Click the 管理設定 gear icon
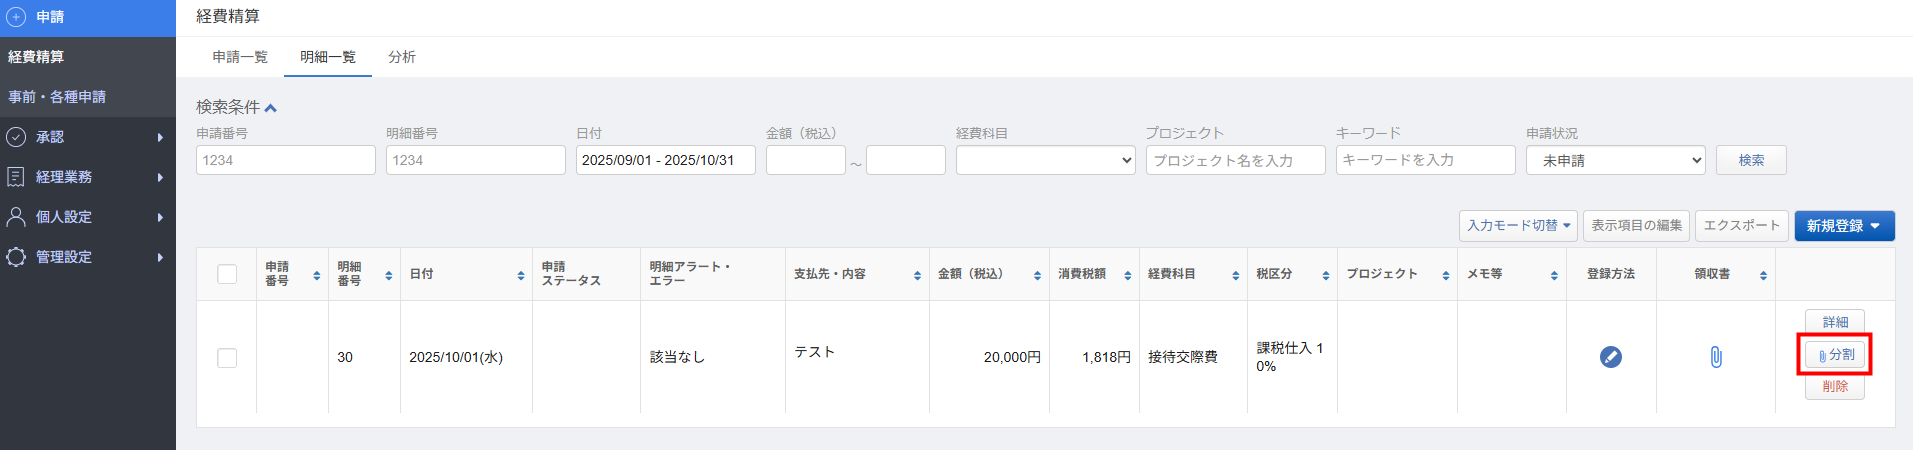 (x=16, y=257)
